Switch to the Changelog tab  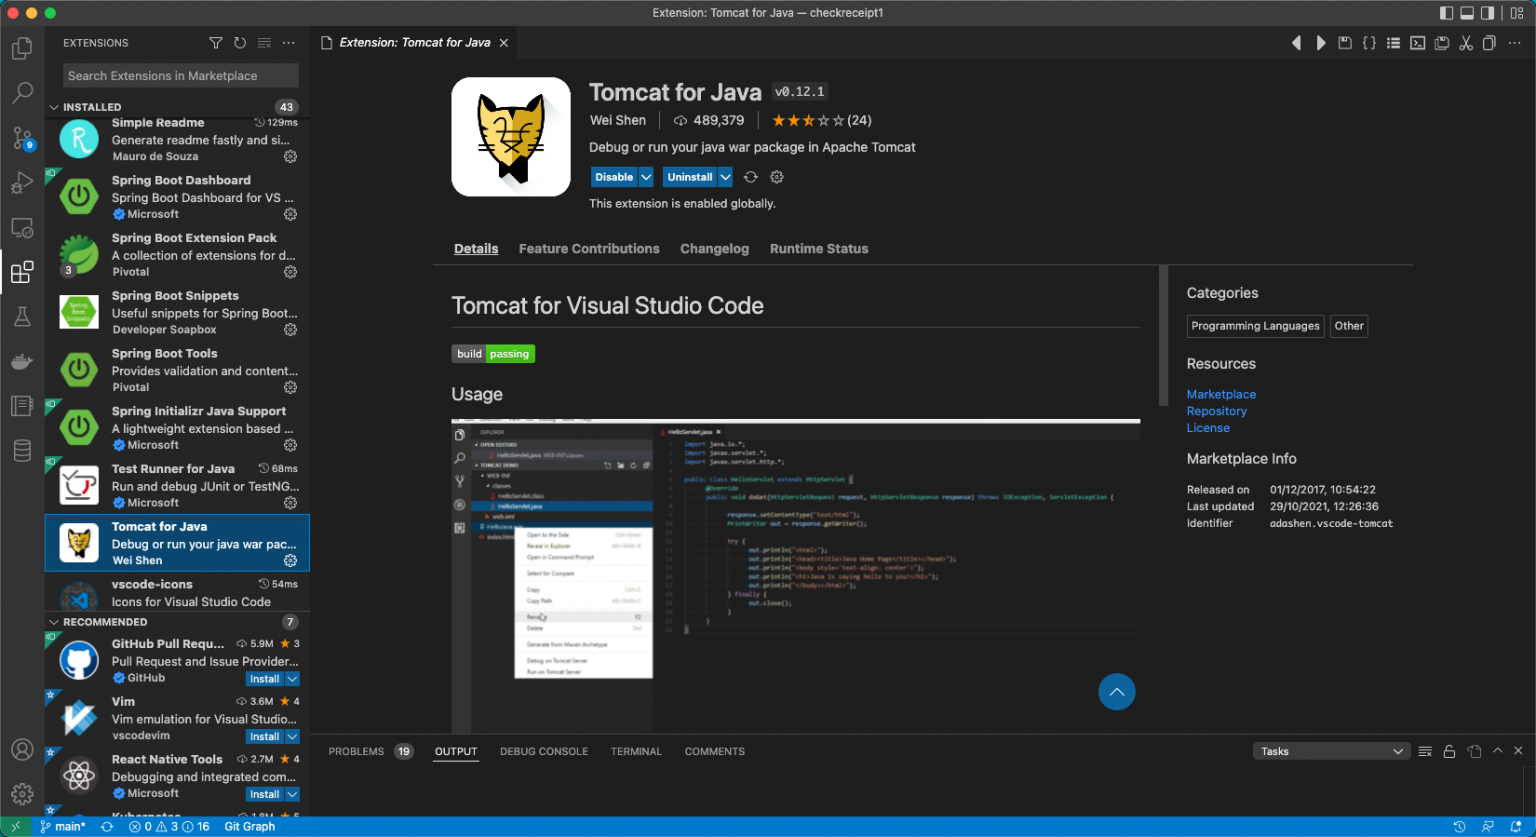714,248
